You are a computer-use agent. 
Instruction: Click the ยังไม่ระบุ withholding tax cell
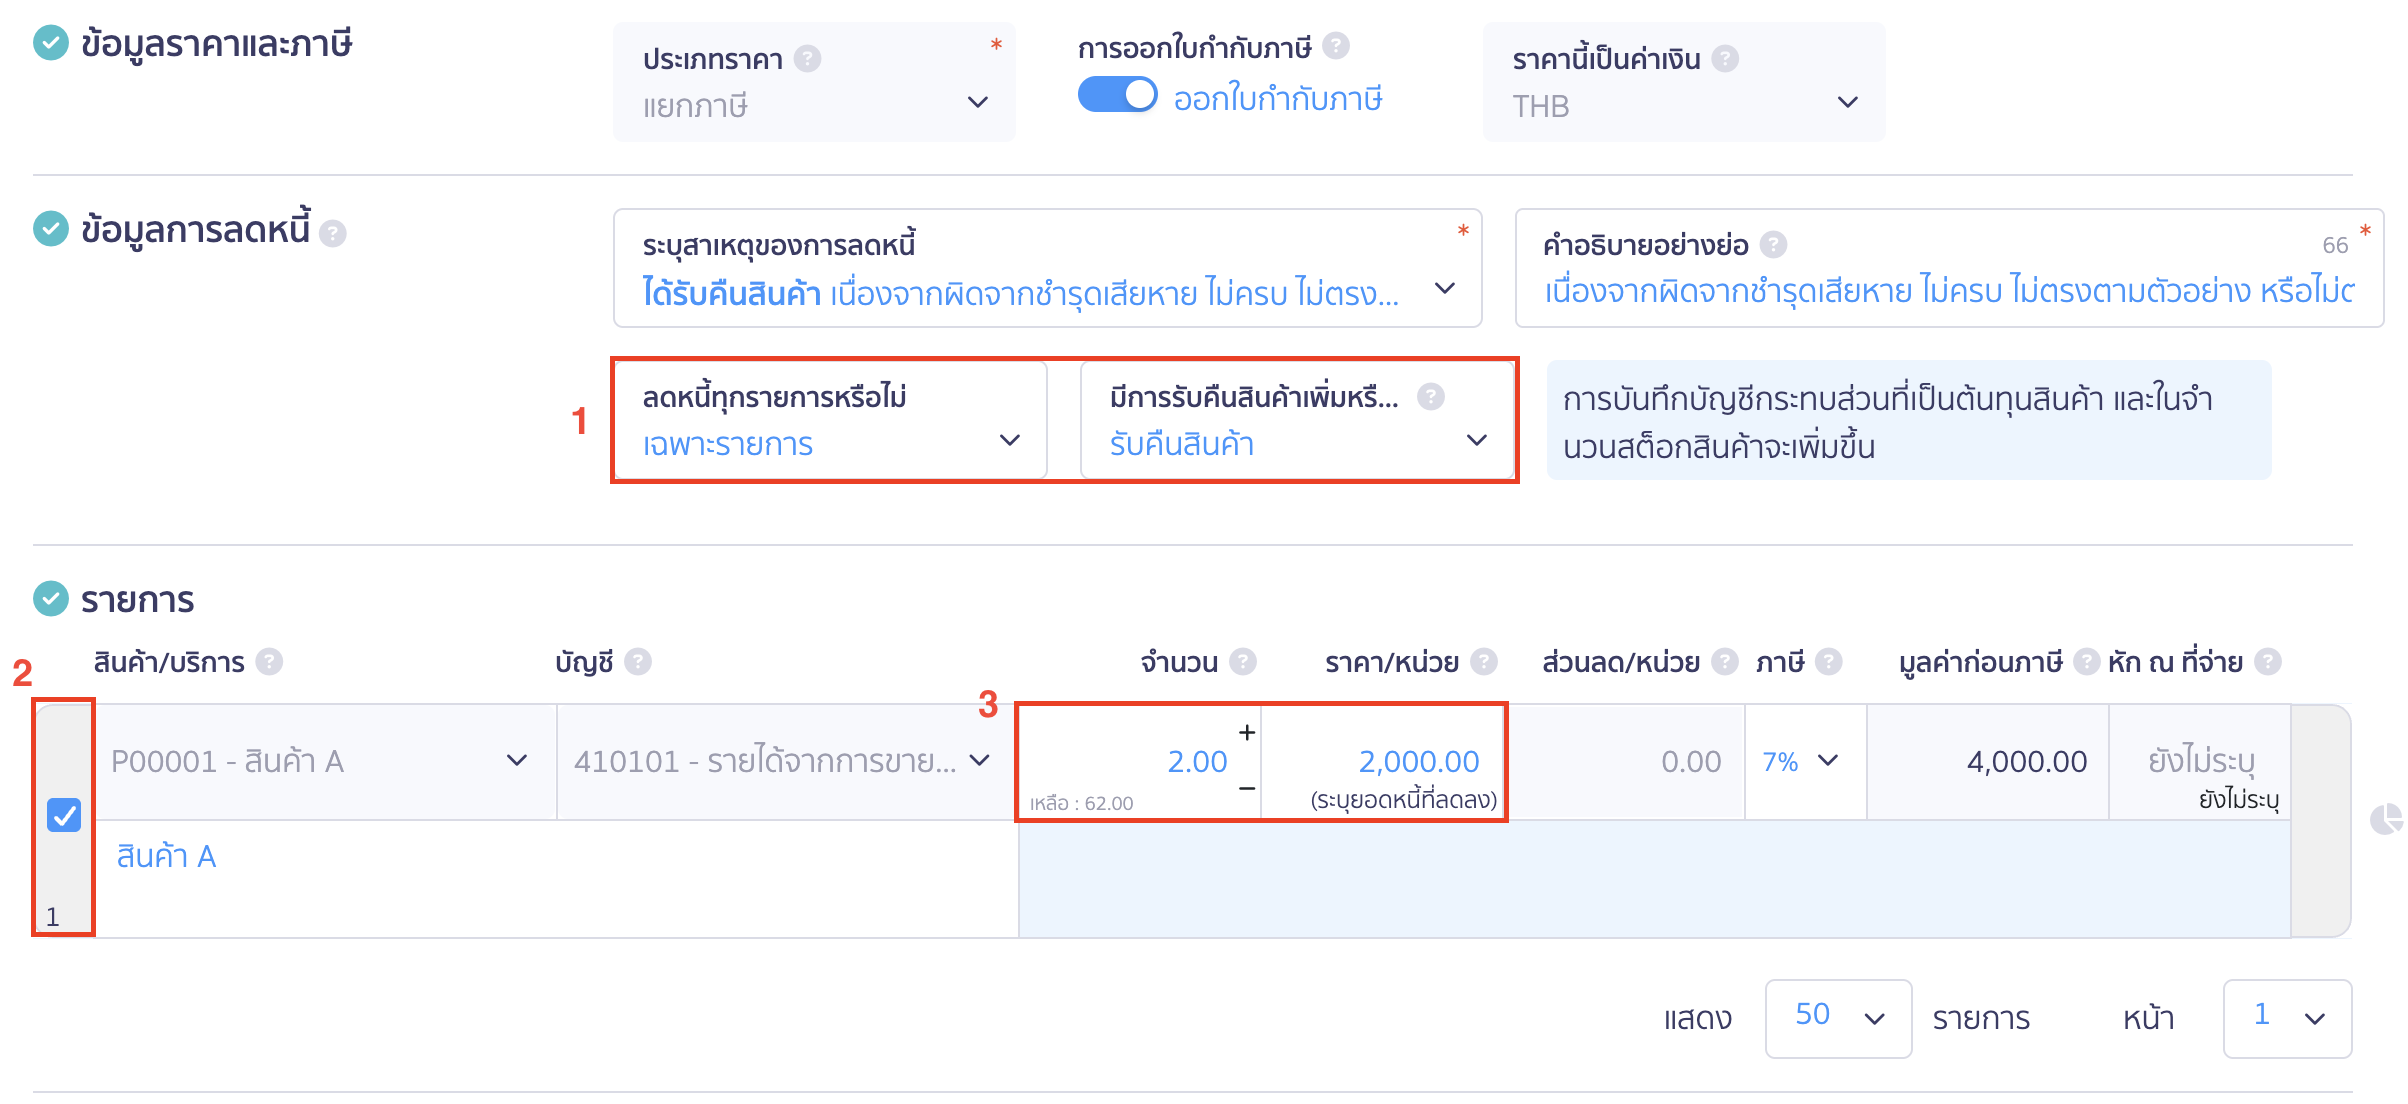[x=2200, y=762]
